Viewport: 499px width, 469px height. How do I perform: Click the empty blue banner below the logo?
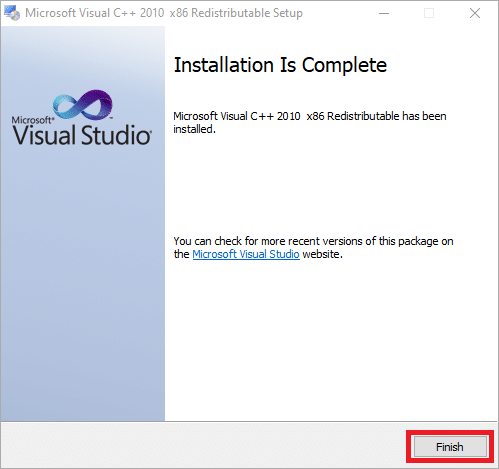click(x=83, y=283)
